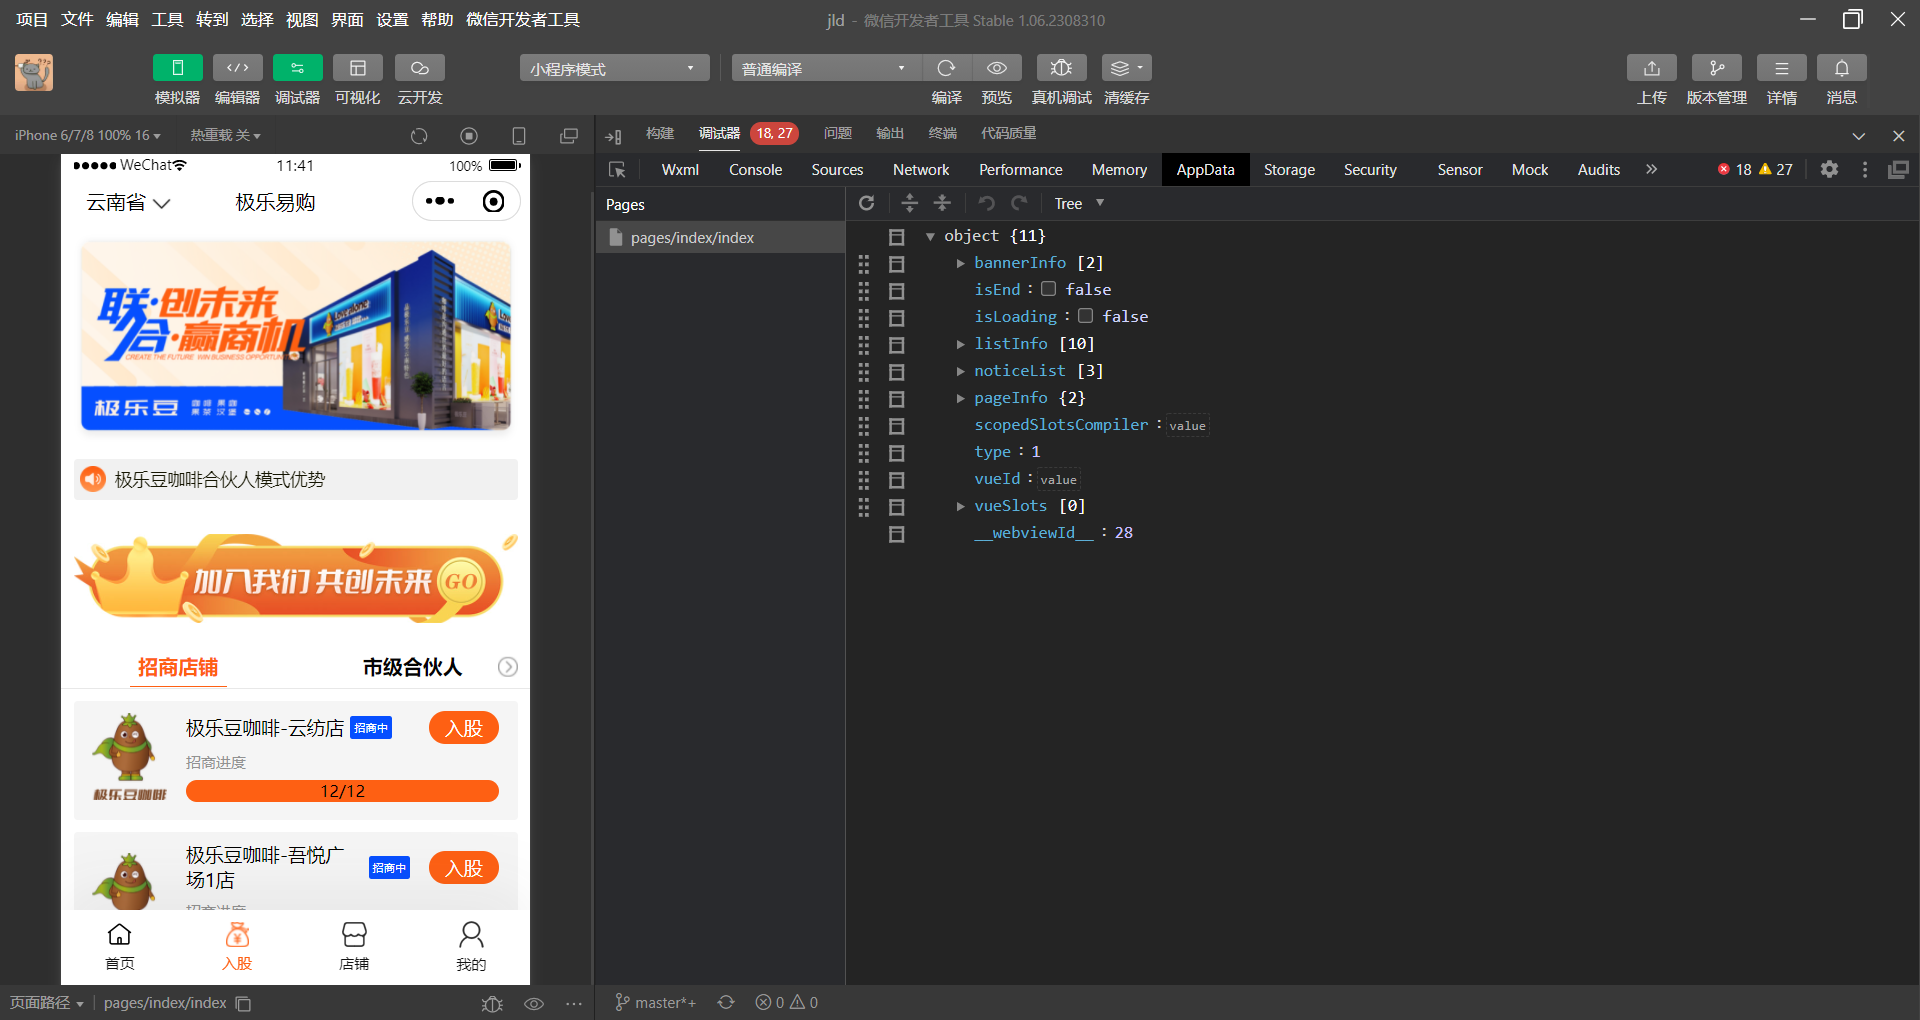
Task: Toggle the simulator panel button
Action: [x=177, y=68]
